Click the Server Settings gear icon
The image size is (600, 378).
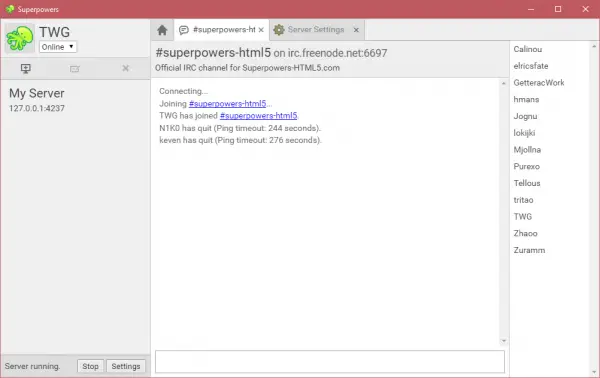[279, 30]
